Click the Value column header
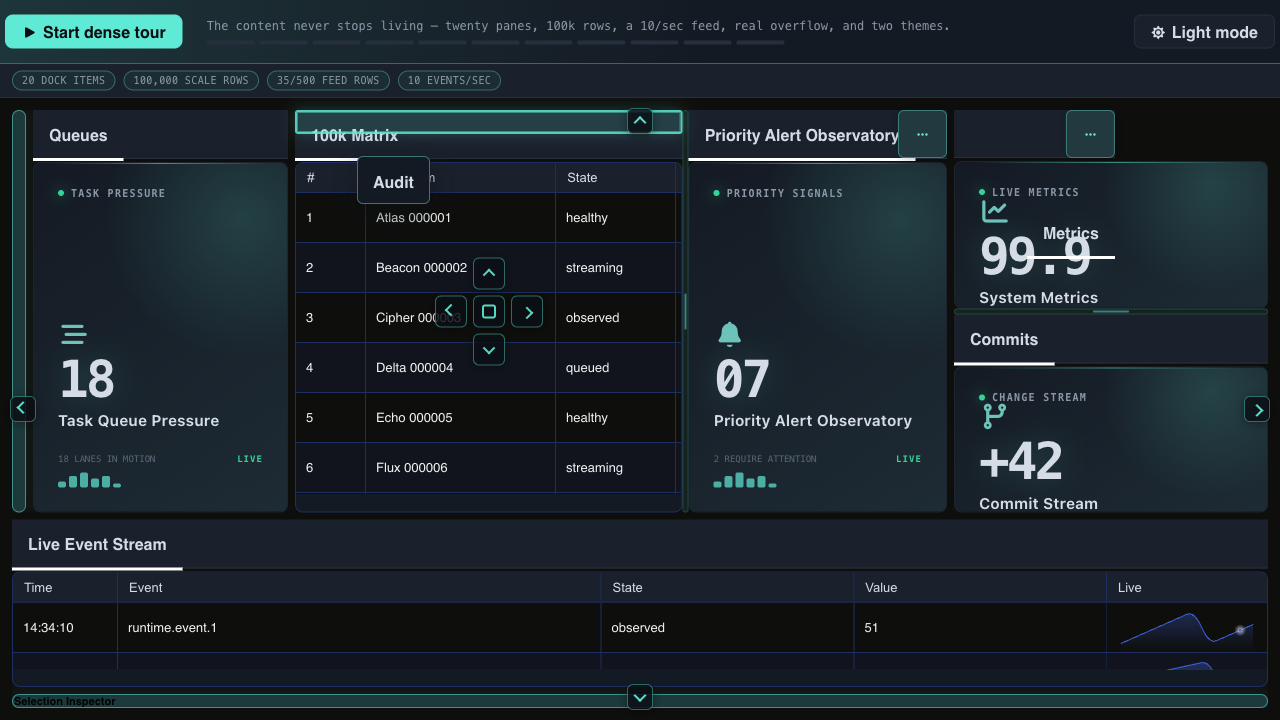The width and height of the screenshot is (1280, 720). (x=980, y=588)
